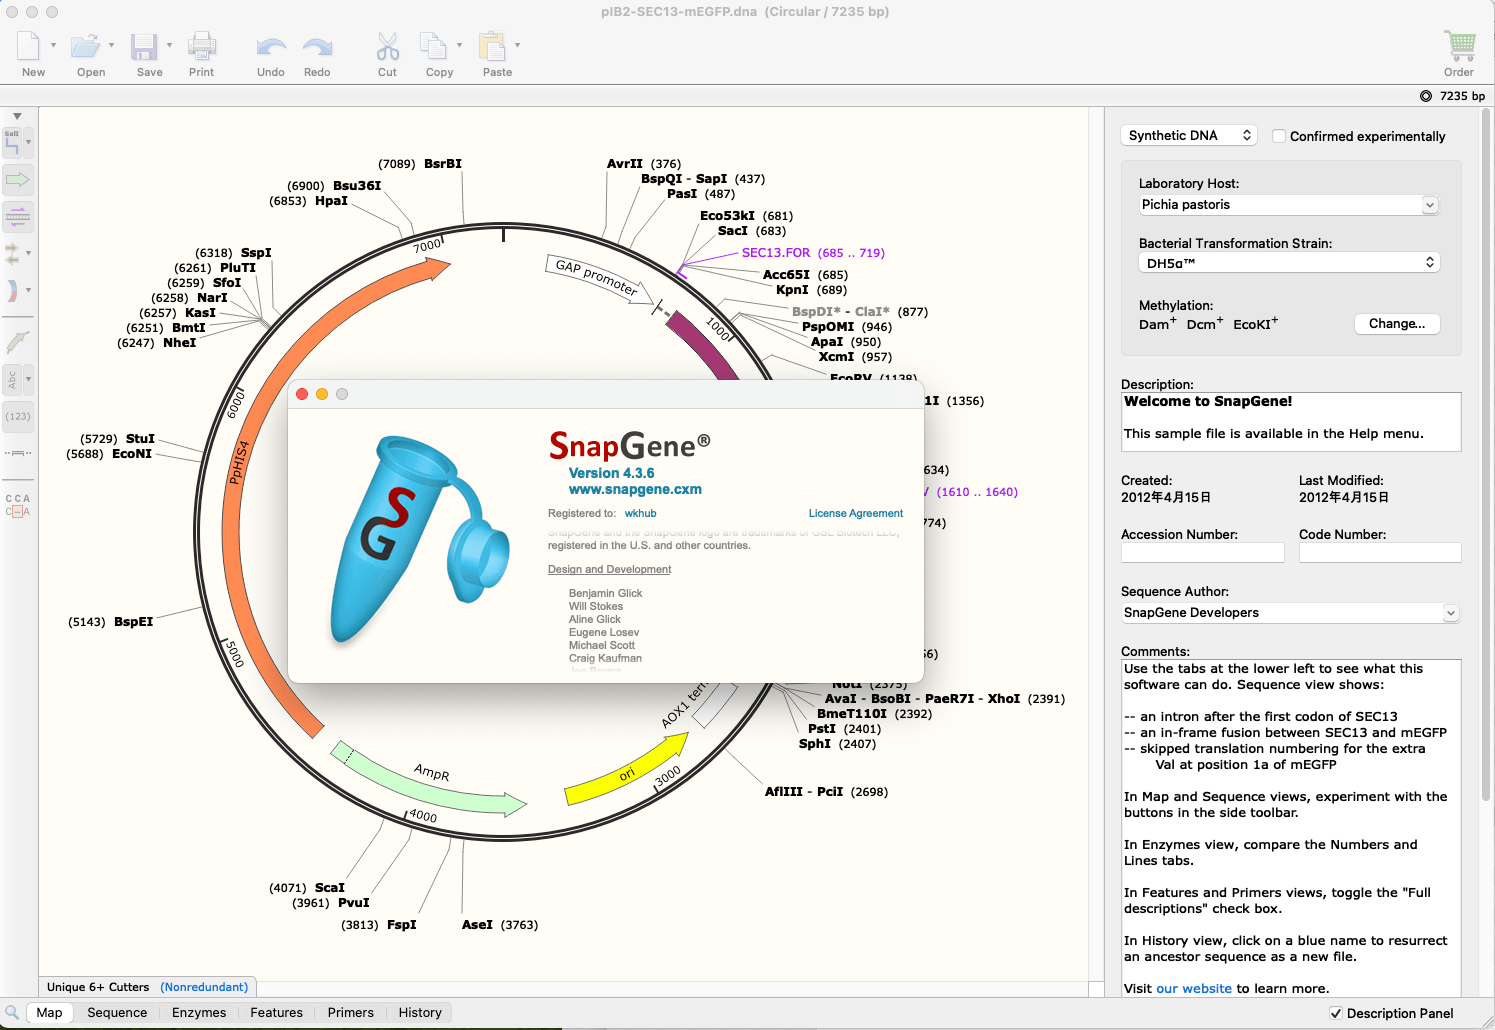Click the New file icon
Viewport: 1495px width, 1030px height.
(x=29, y=46)
